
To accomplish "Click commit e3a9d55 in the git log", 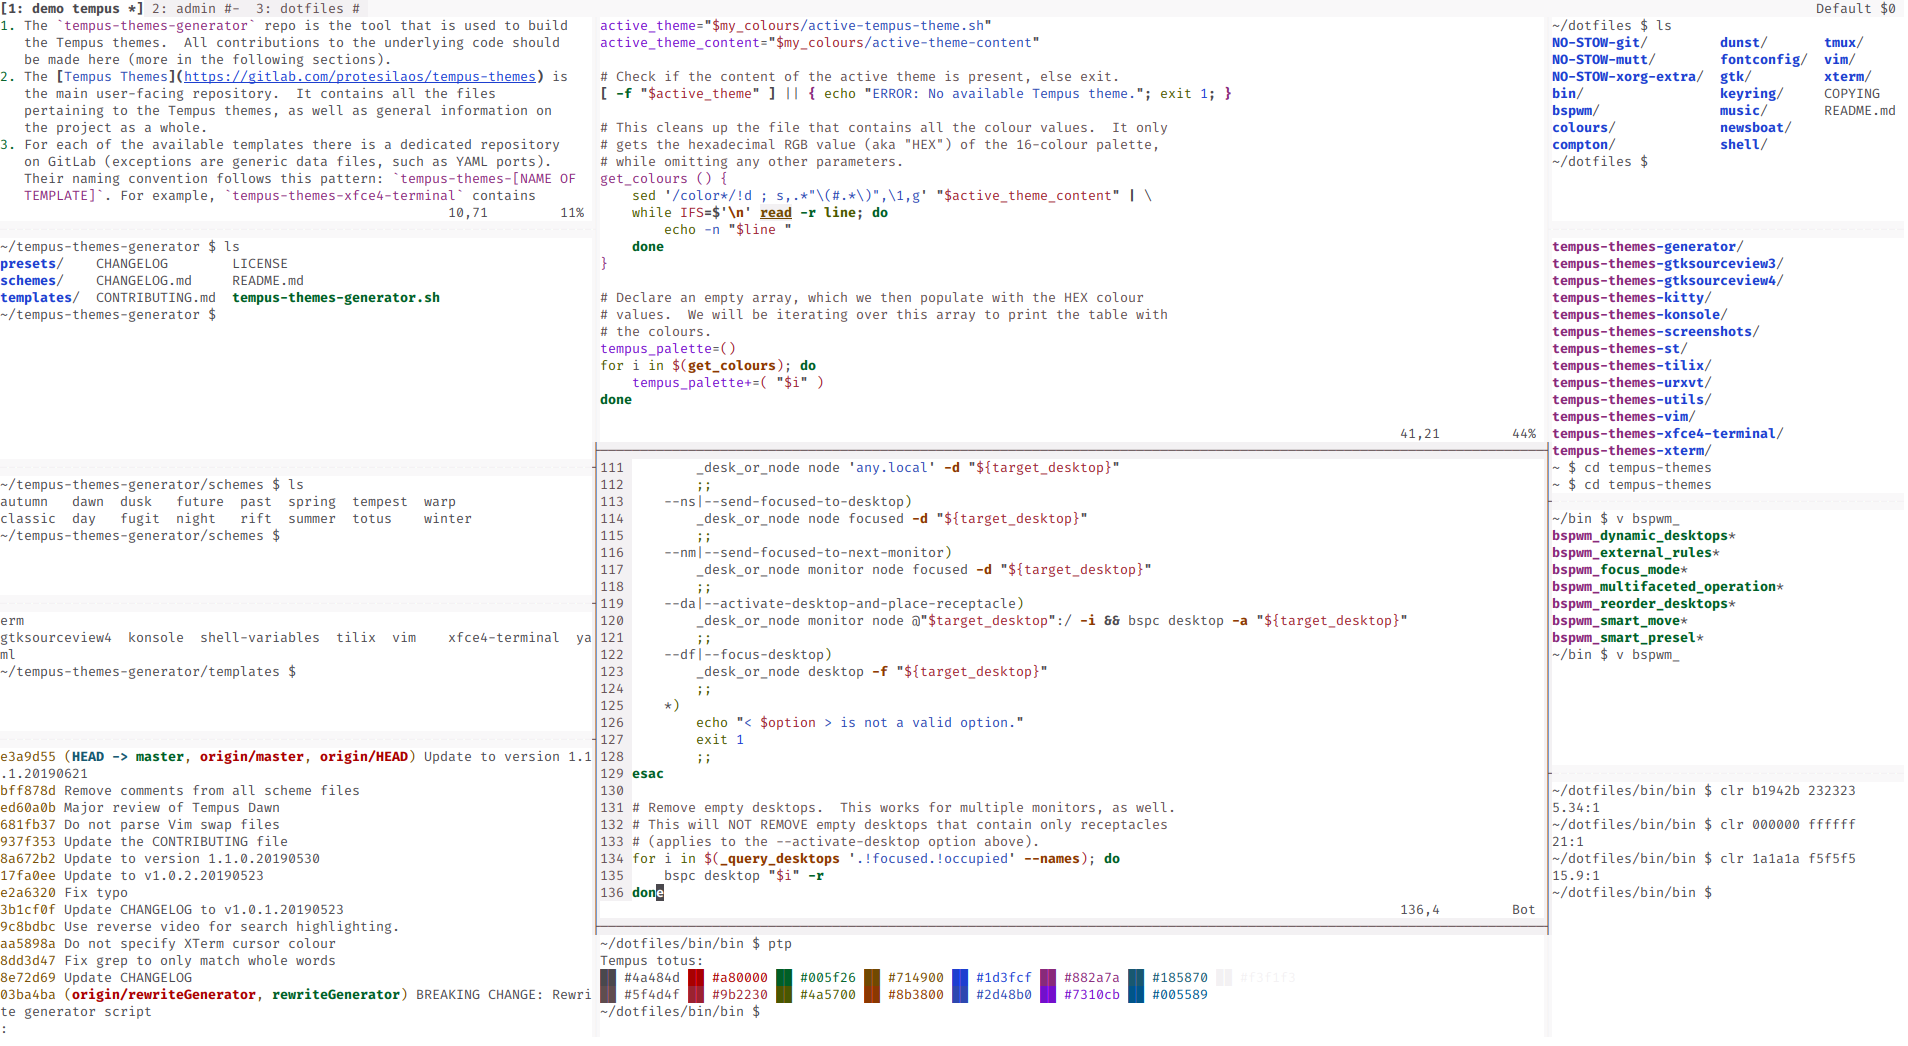I will point(28,756).
